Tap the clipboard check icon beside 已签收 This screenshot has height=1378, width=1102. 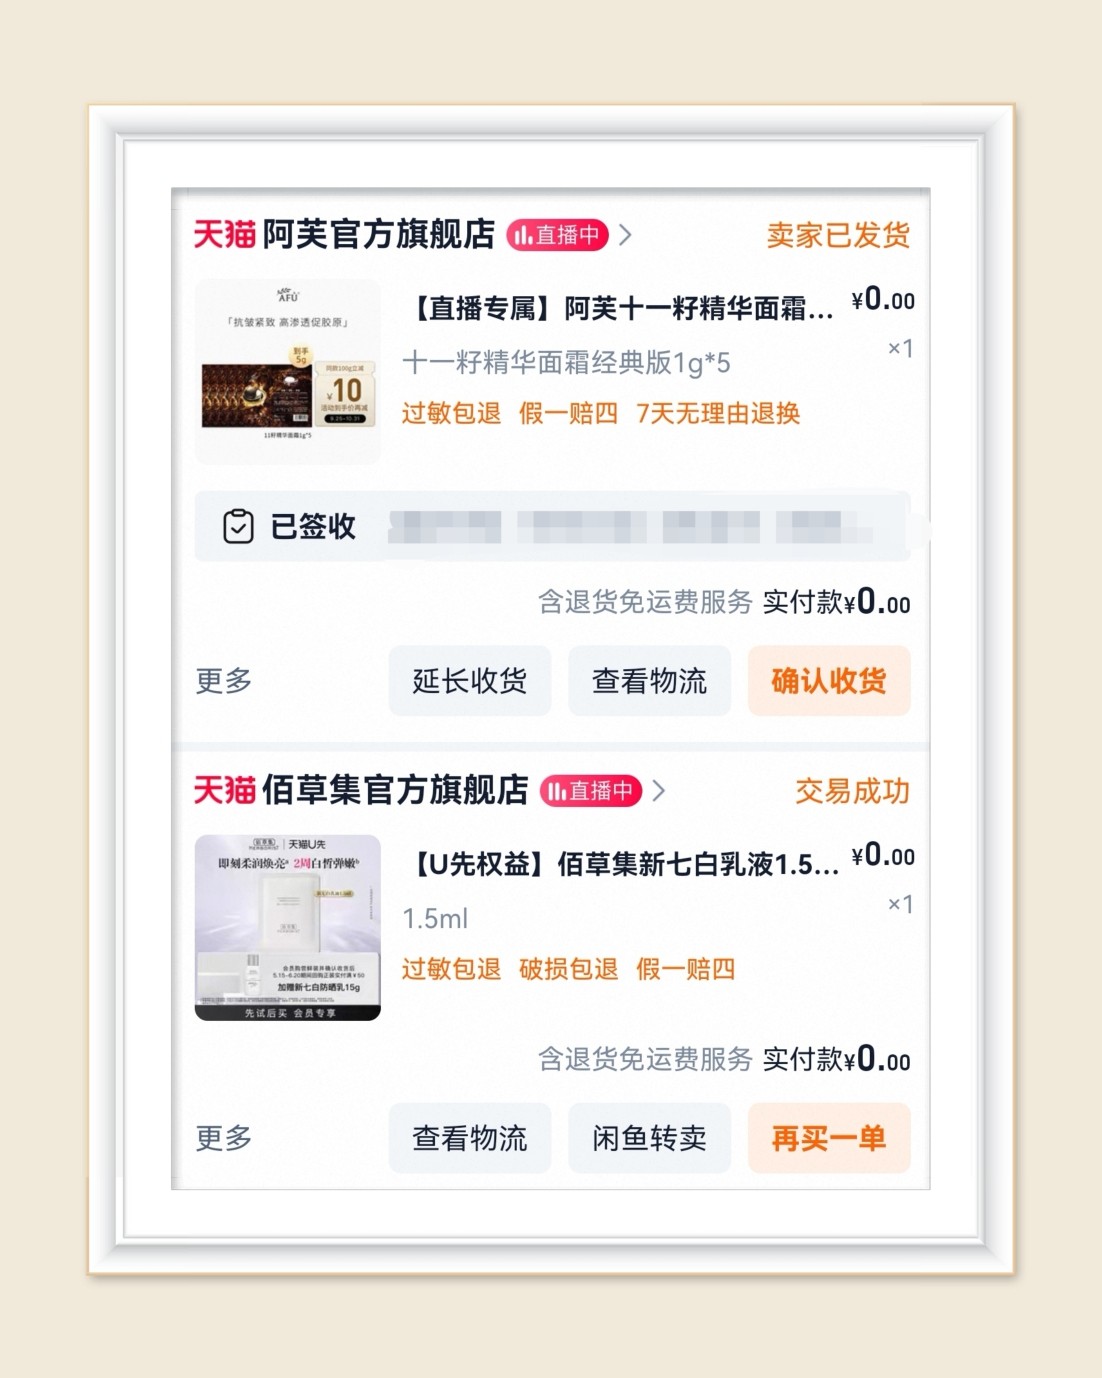pos(238,526)
